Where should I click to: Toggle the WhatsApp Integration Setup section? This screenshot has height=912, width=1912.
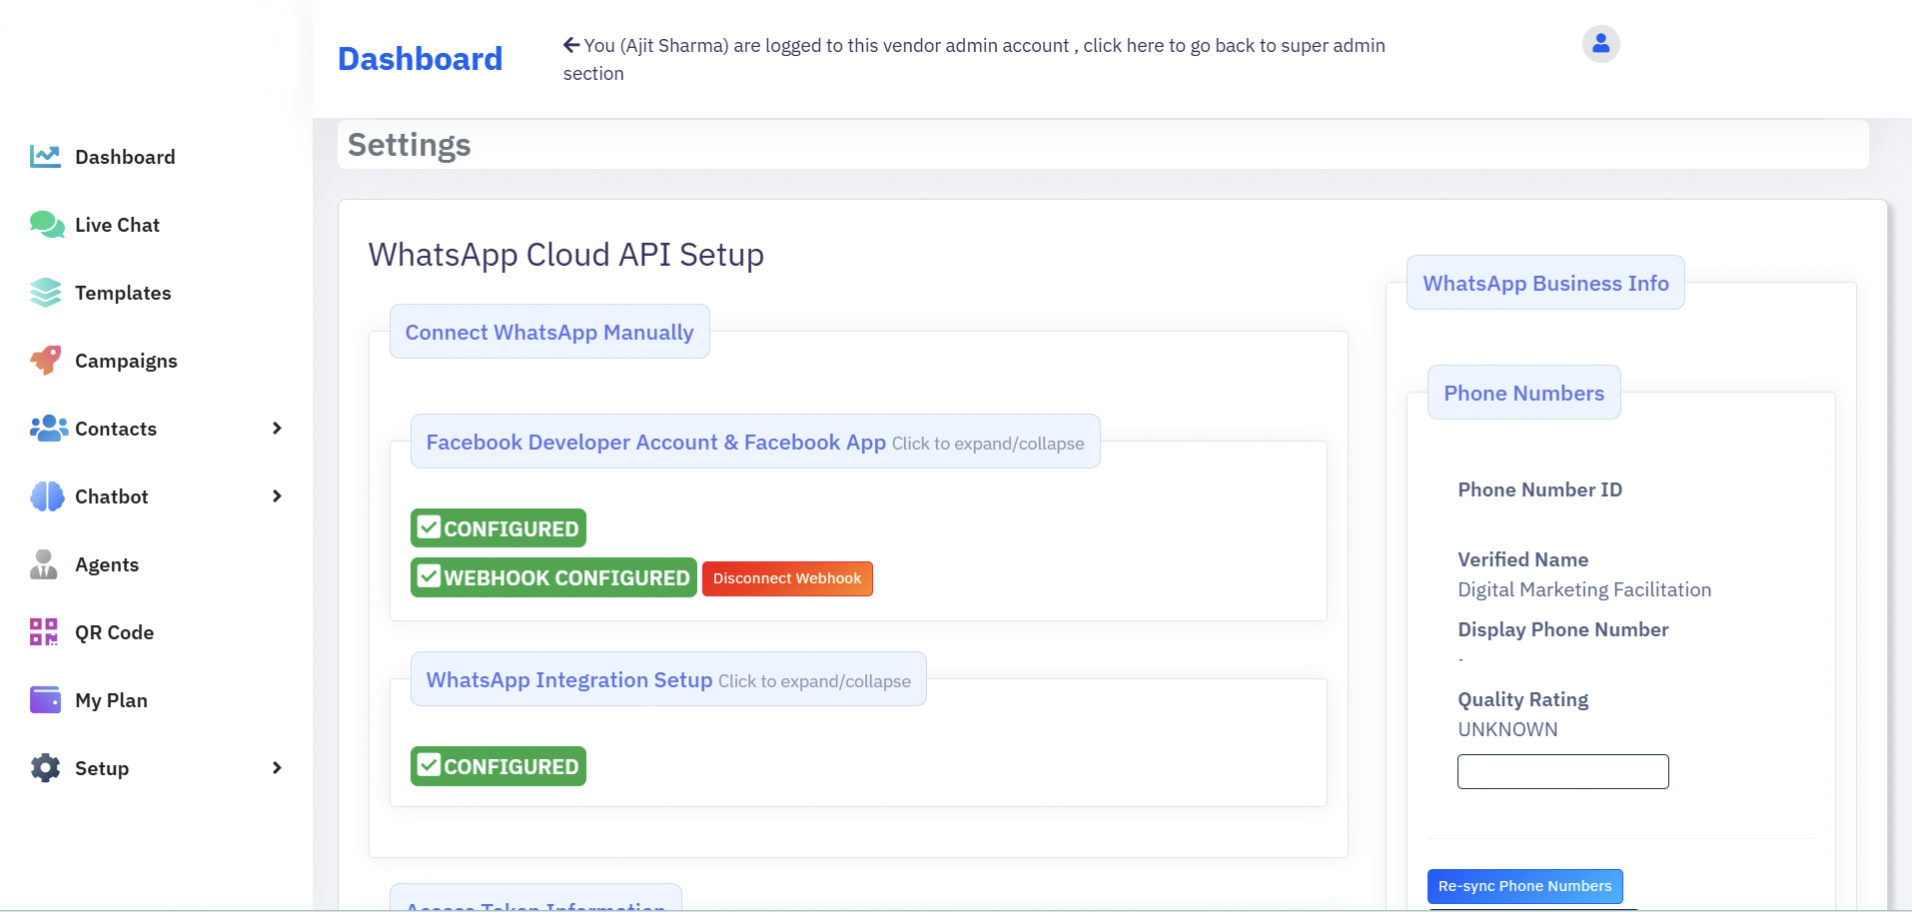(x=667, y=680)
